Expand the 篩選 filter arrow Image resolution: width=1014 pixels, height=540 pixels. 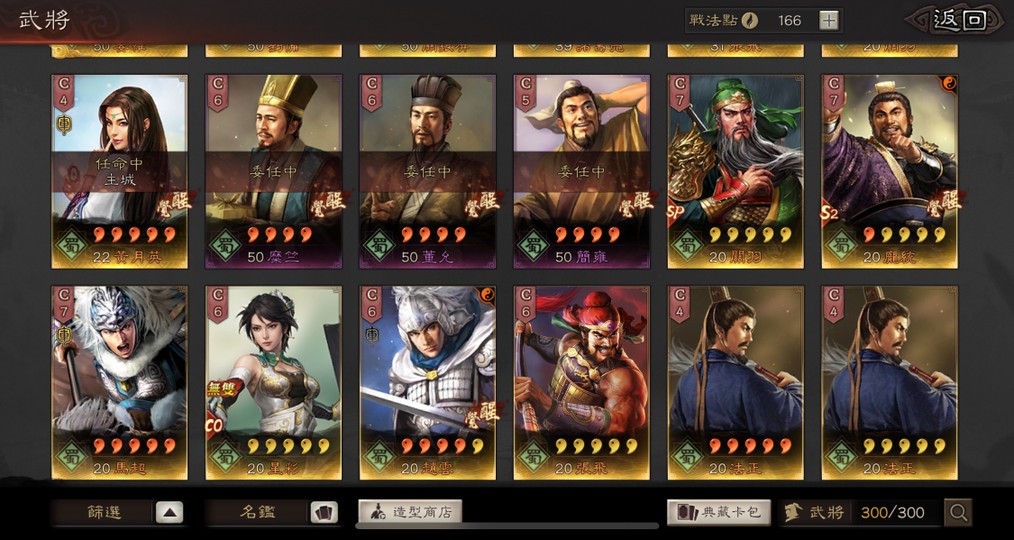(x=169, y=513)
